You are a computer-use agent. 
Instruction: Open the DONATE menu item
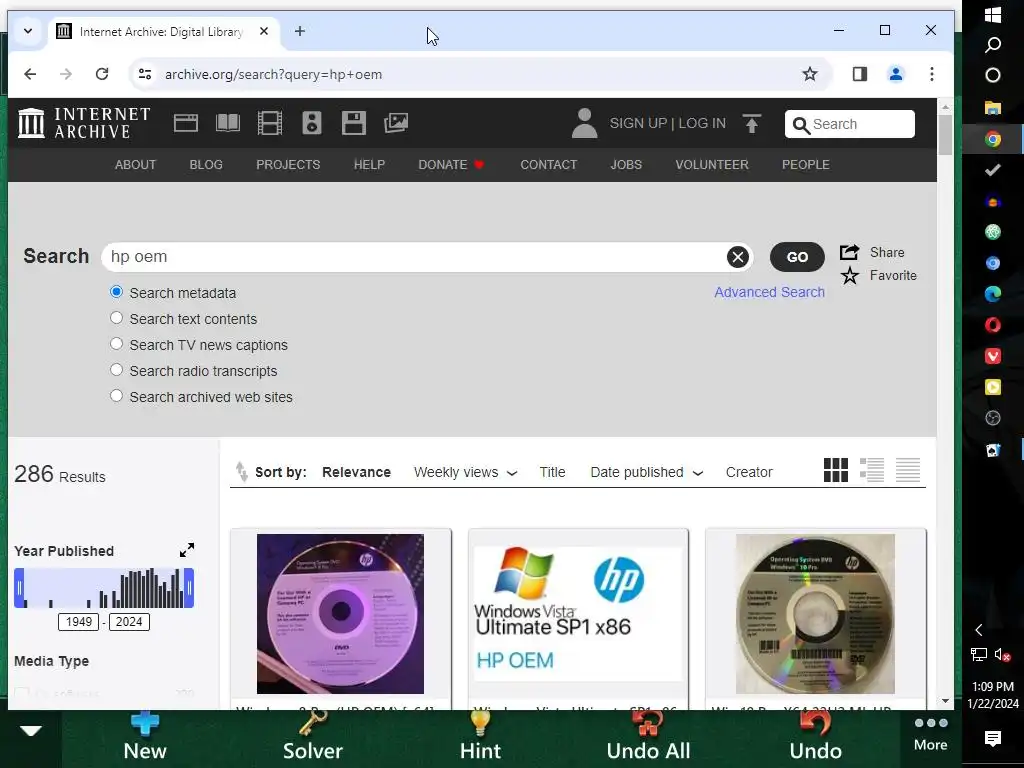pyautogui.click(x=451, y=165)
